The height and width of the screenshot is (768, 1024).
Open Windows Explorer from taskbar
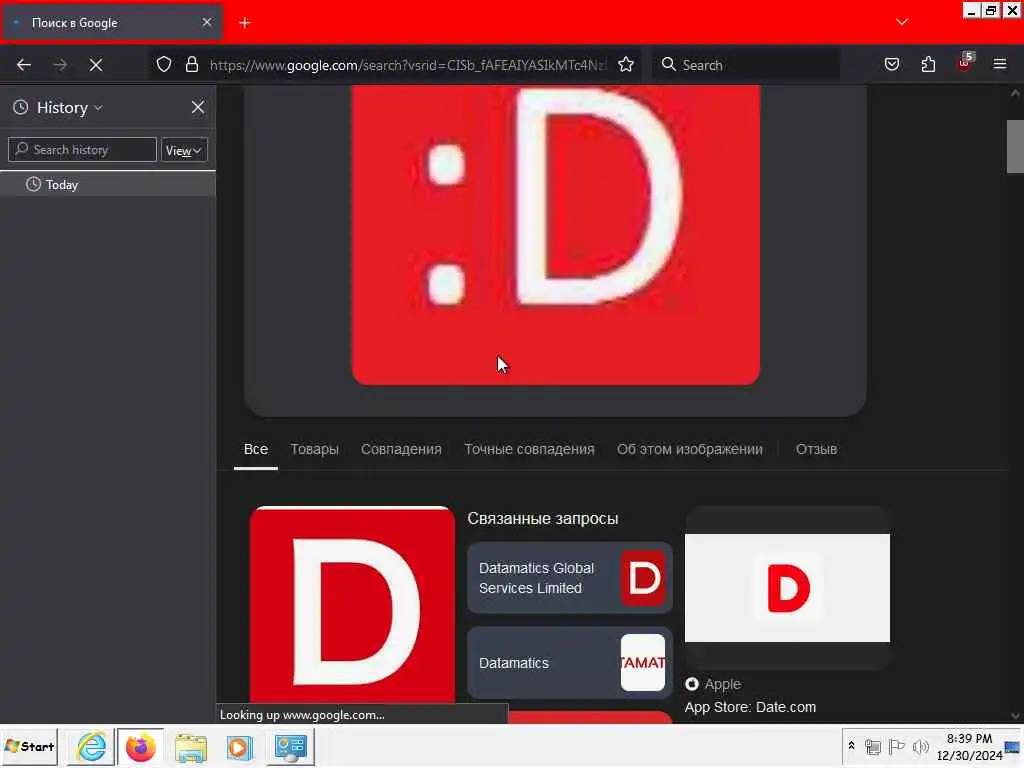[190, 746]
